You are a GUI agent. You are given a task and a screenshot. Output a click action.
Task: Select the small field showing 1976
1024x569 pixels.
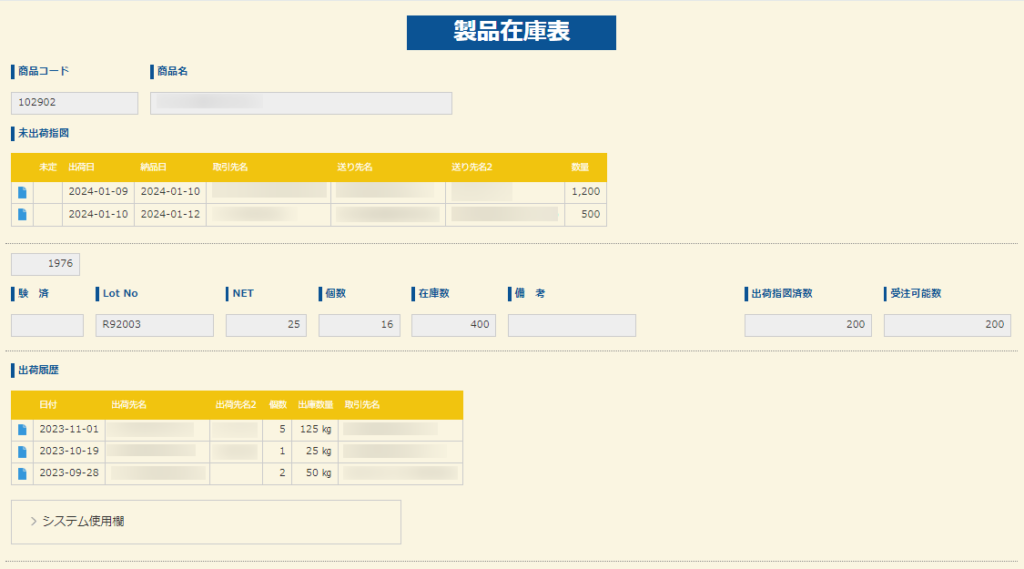pyautogui.click(x=45, y=264)
